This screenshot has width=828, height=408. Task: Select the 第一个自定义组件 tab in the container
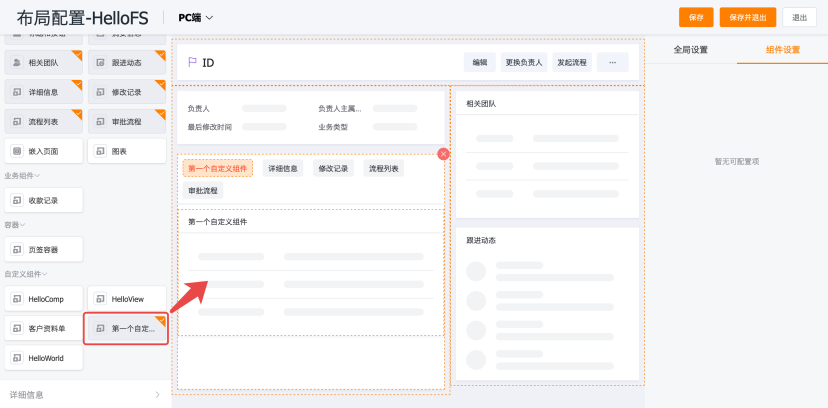pyautogui.click(x=218, y=168)
